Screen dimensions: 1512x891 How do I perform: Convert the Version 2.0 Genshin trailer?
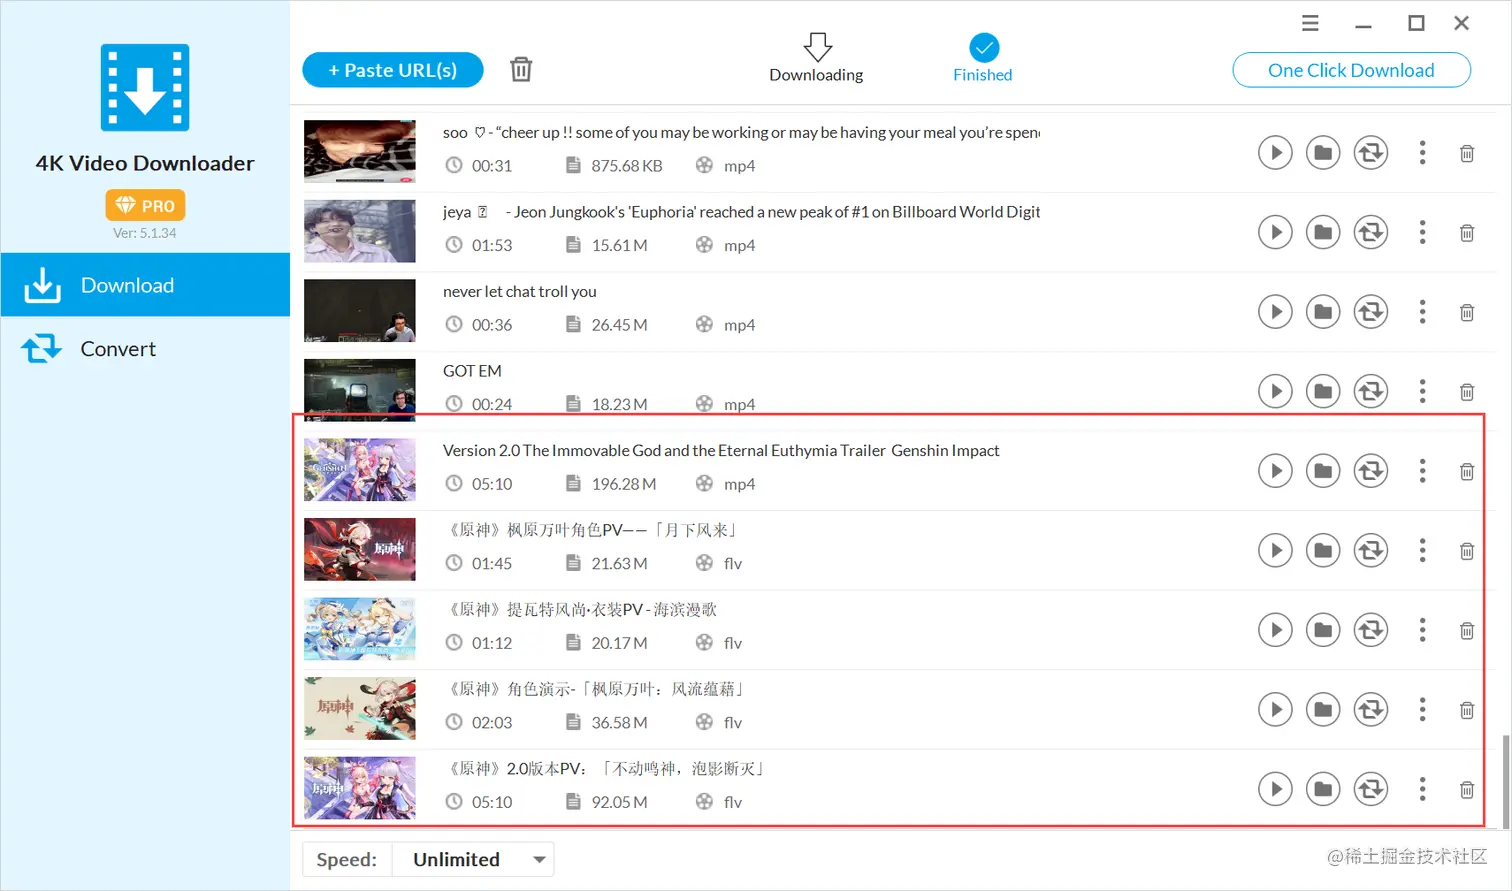[x=1371, y=471]
